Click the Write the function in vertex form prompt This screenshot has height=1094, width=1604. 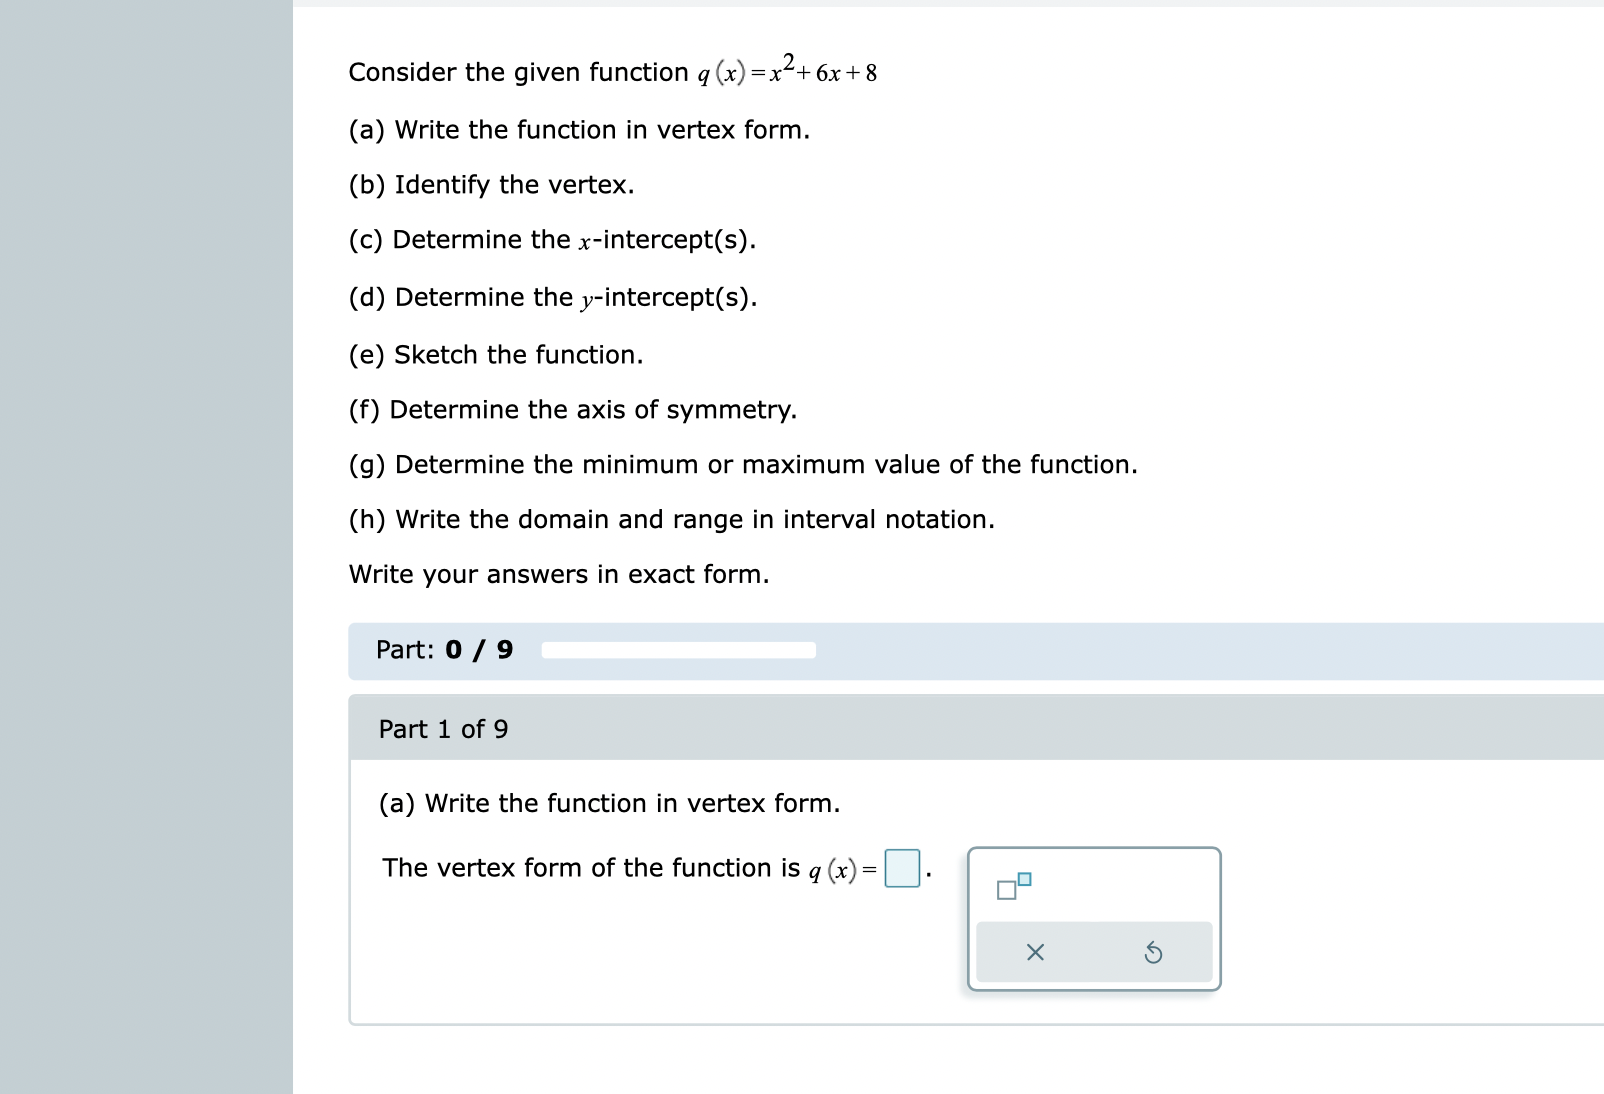pos(610,803)
